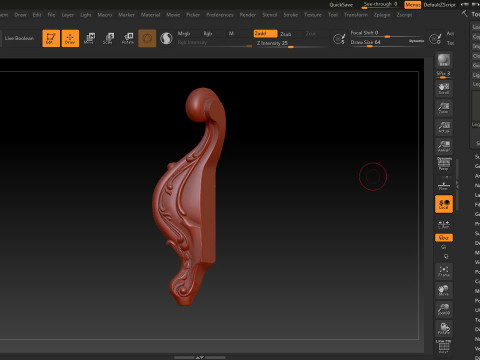Open the Stroke menu
Screen dimensions: 480x360
click(x=291, y=15)
